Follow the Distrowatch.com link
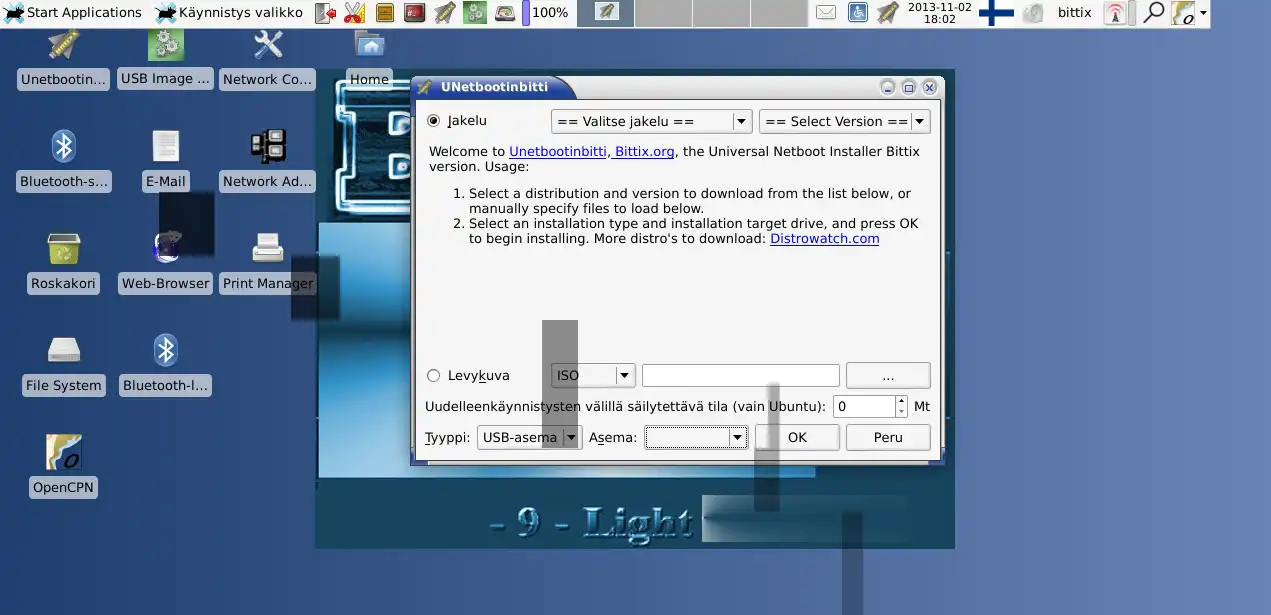The image size is (1271, 615). 824,239
